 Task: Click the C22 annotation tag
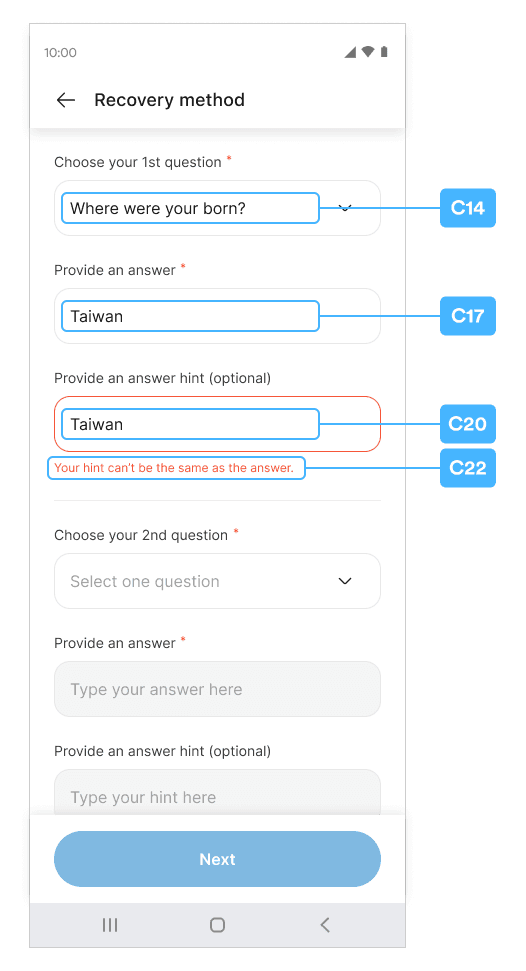click(468, 468)
